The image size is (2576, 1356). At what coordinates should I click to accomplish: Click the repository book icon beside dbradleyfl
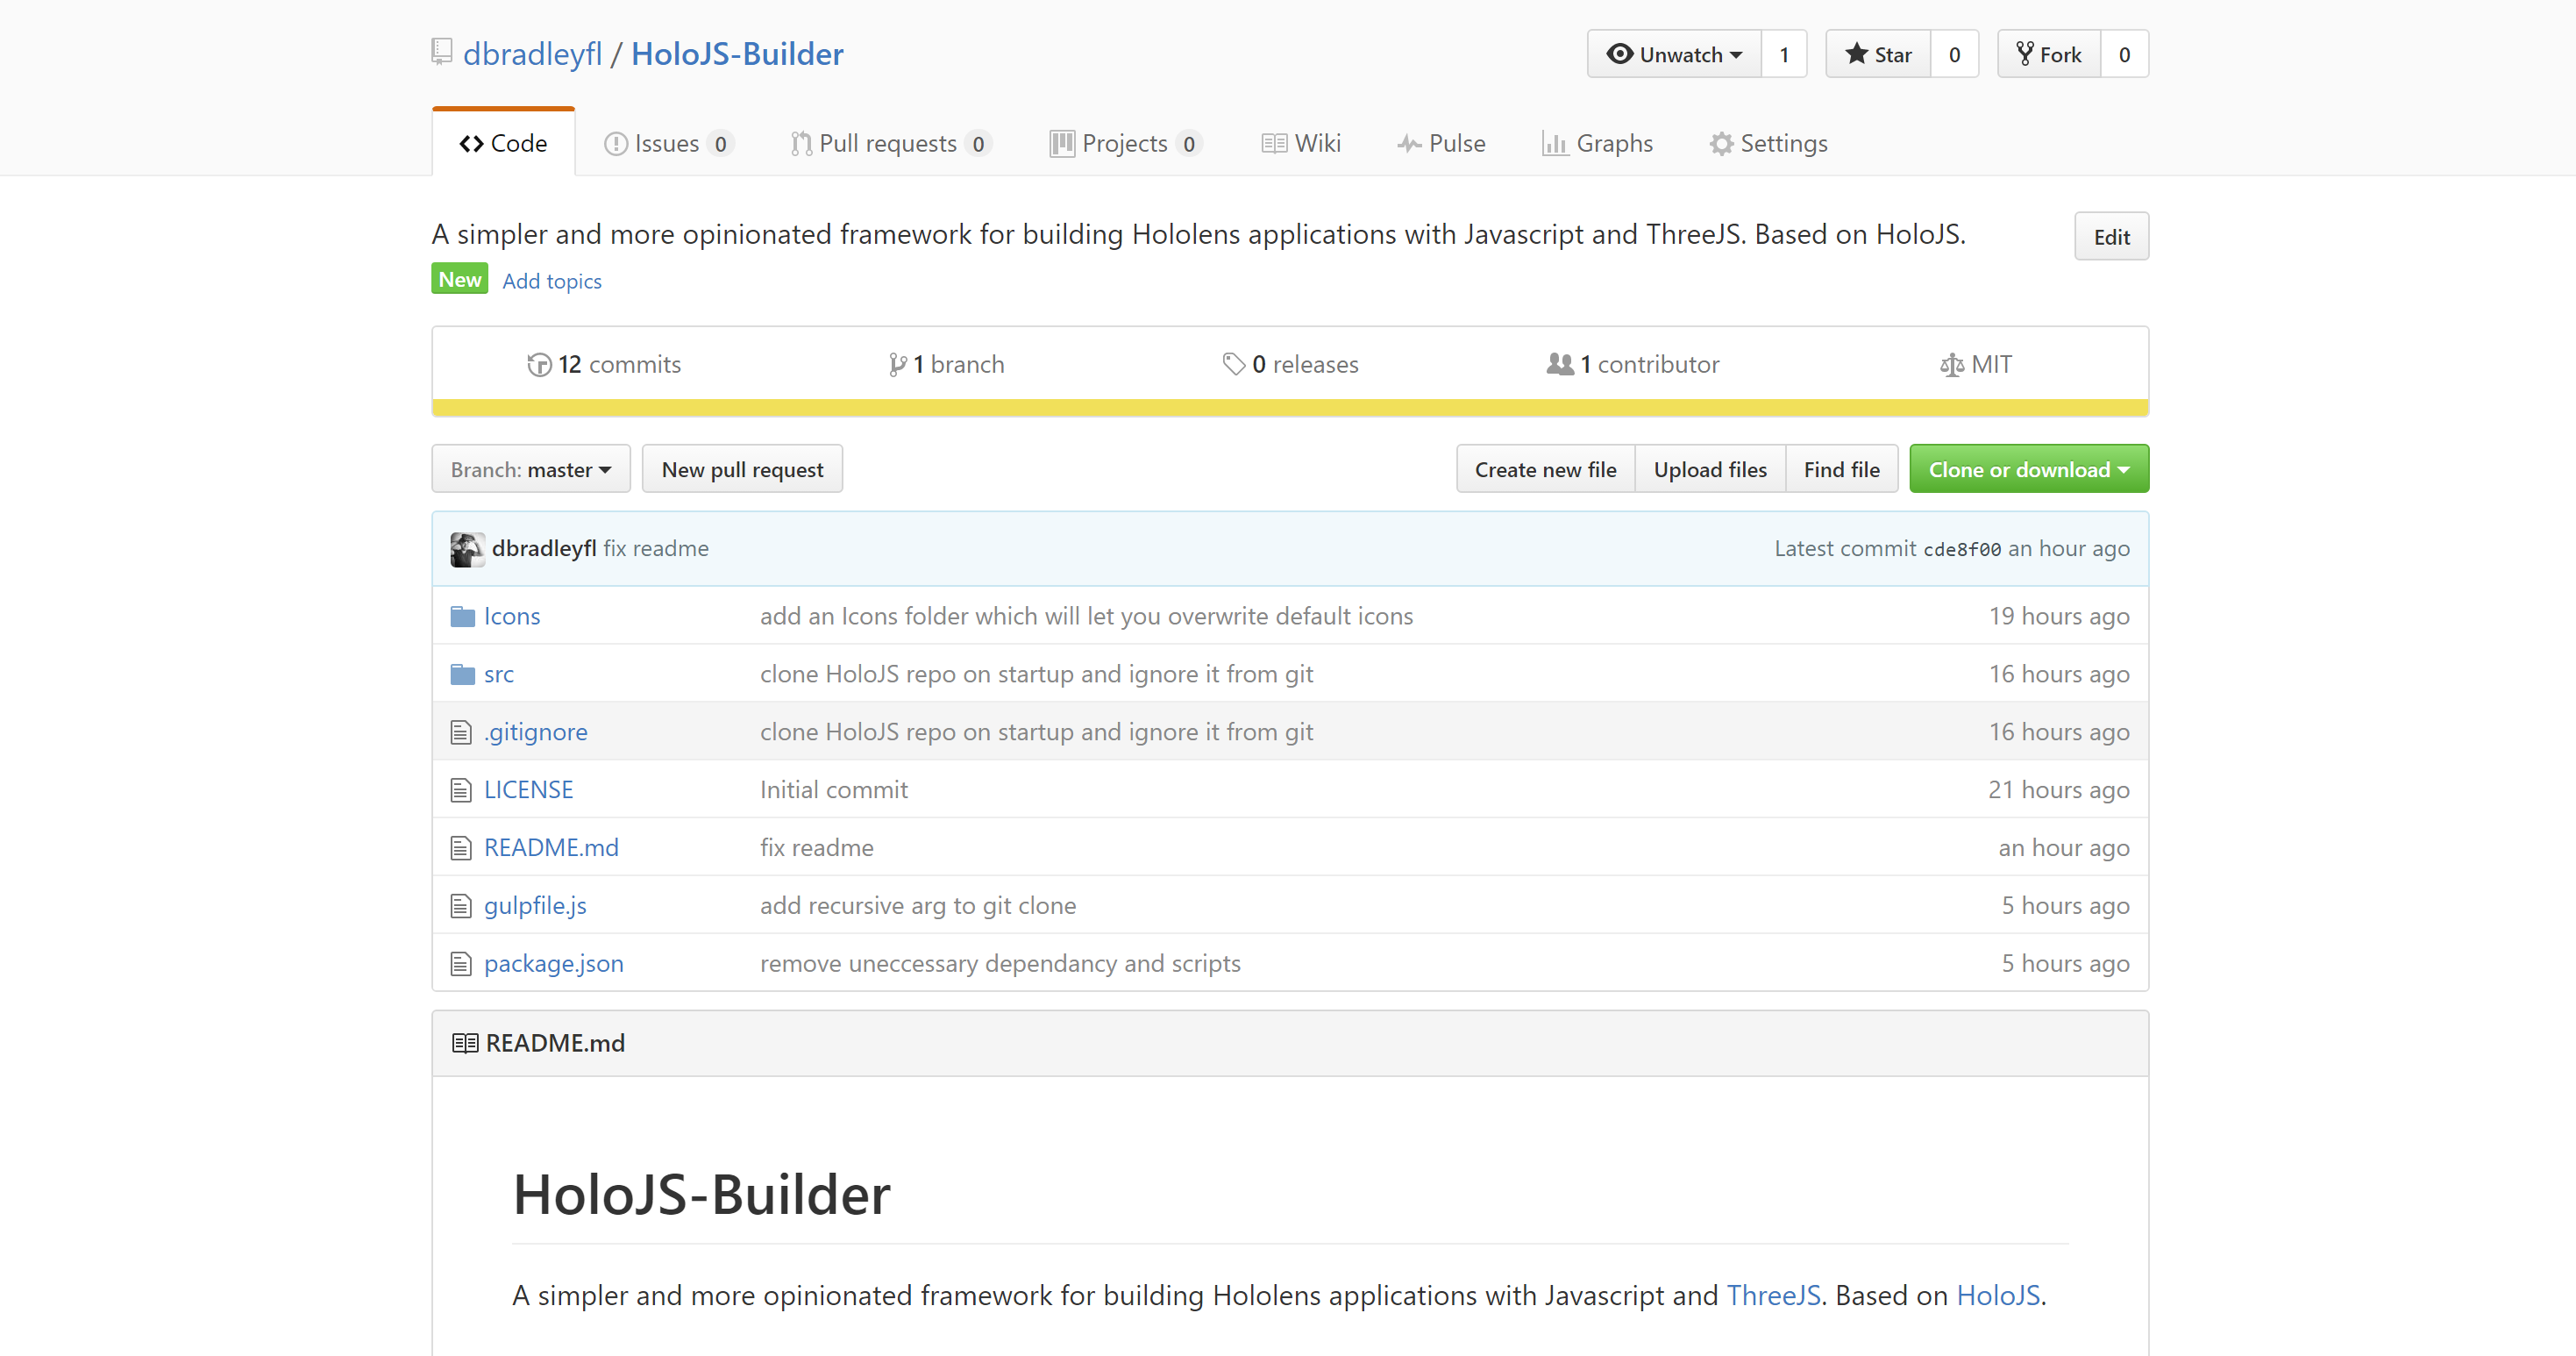(x=441, y=52)
